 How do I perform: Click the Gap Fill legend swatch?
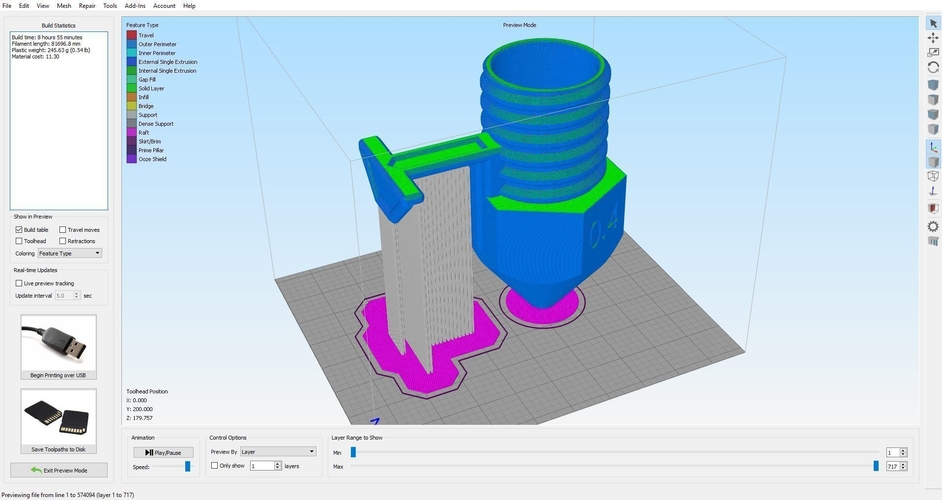(131, 79)
